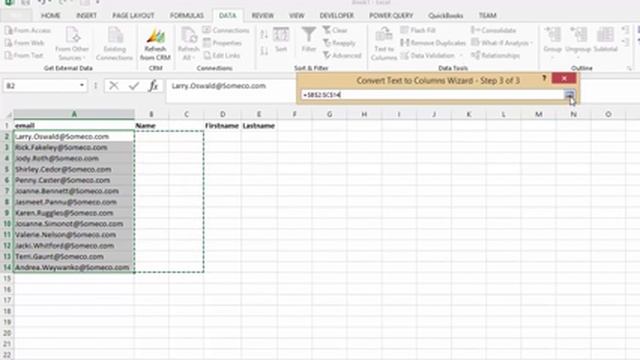640x360 pixels.
Task: Open the INSERT ribbon tab
Action: pos(87,16)
